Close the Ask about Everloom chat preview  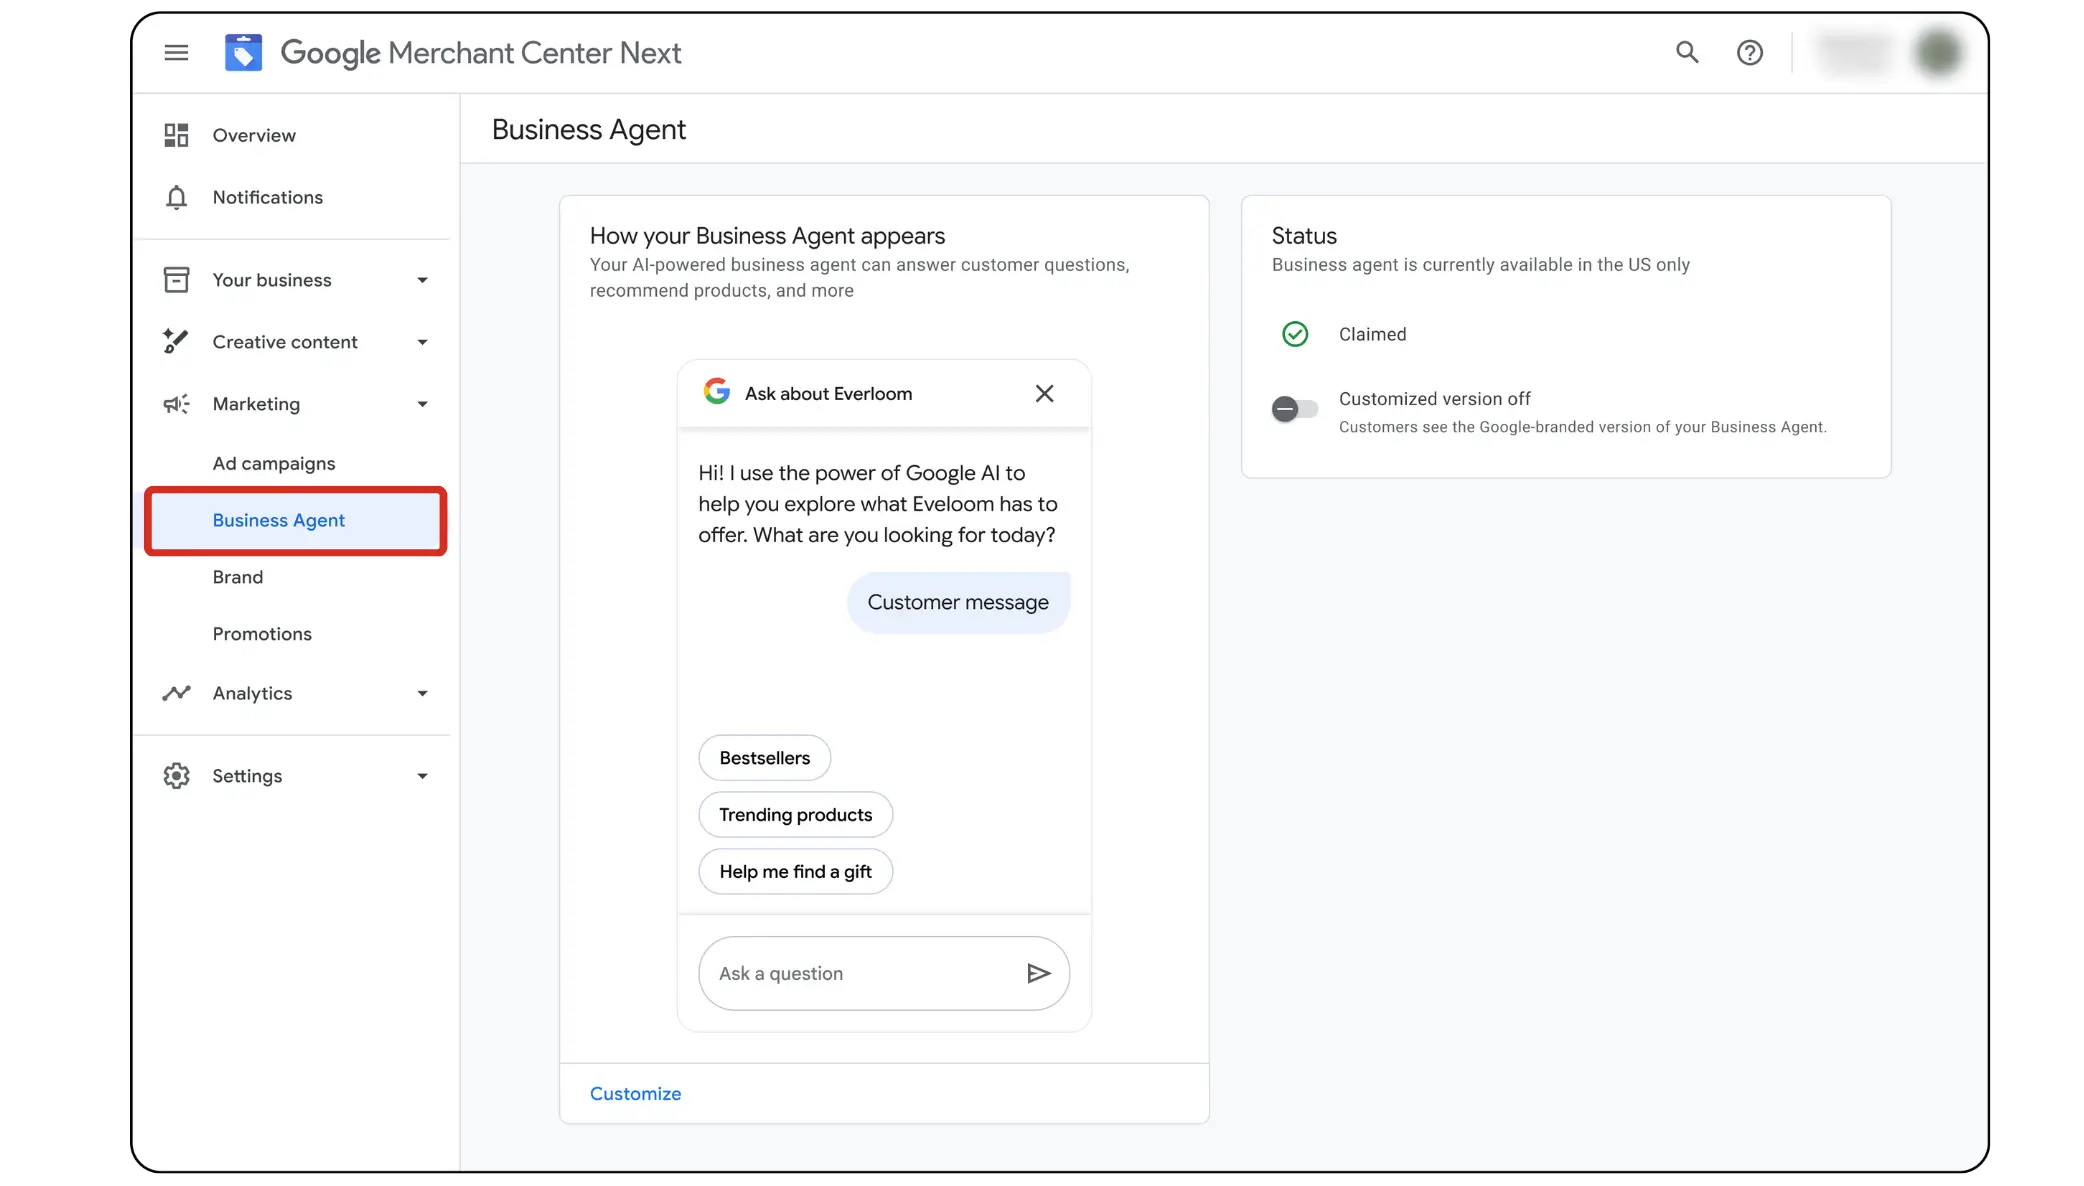pyautogui.click(x=1044, y=394)
